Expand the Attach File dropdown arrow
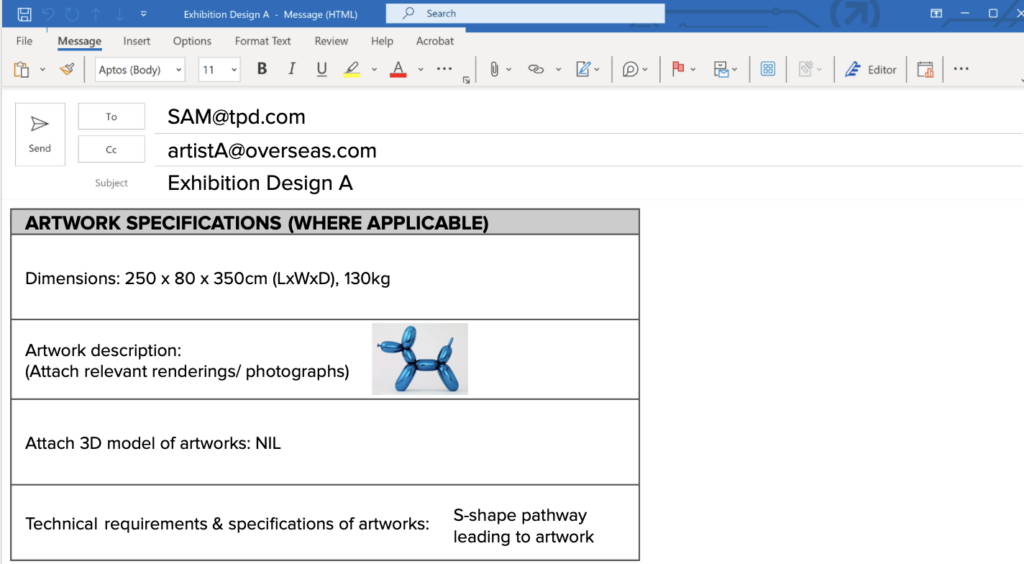Screen dimensions: 1024x564 point(509,69)
